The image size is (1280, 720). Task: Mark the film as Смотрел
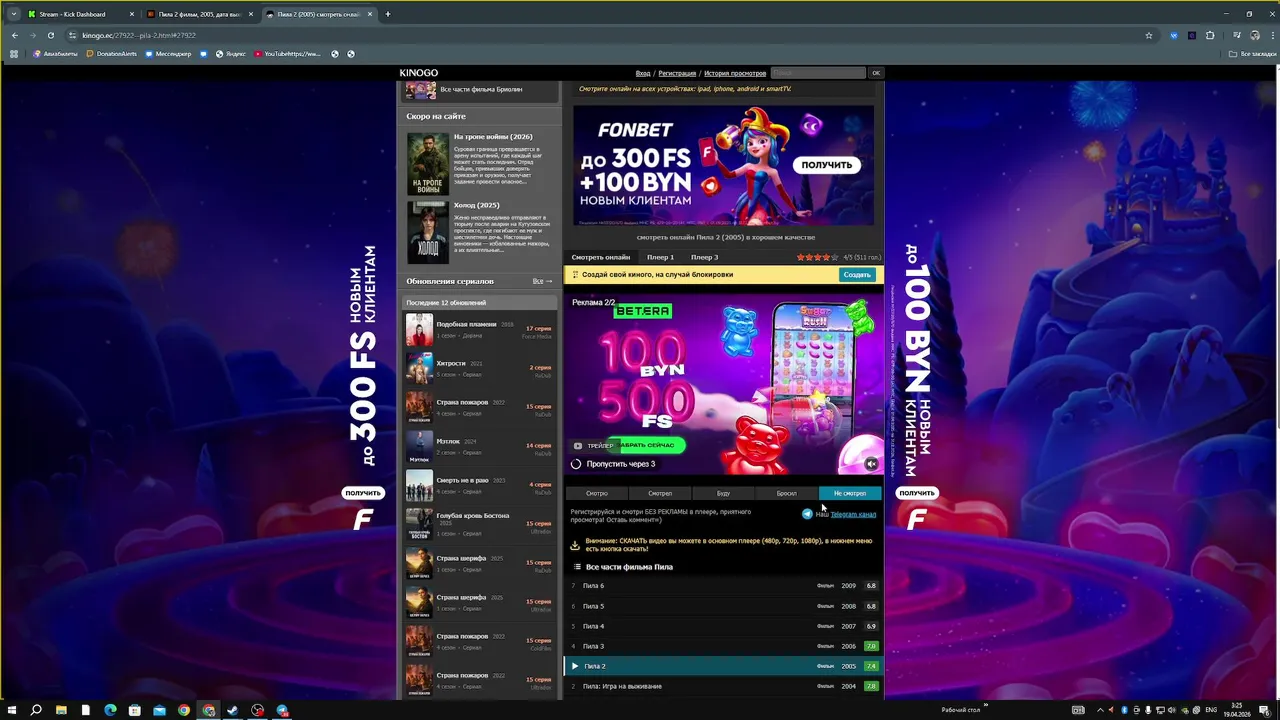click(660, 493)
